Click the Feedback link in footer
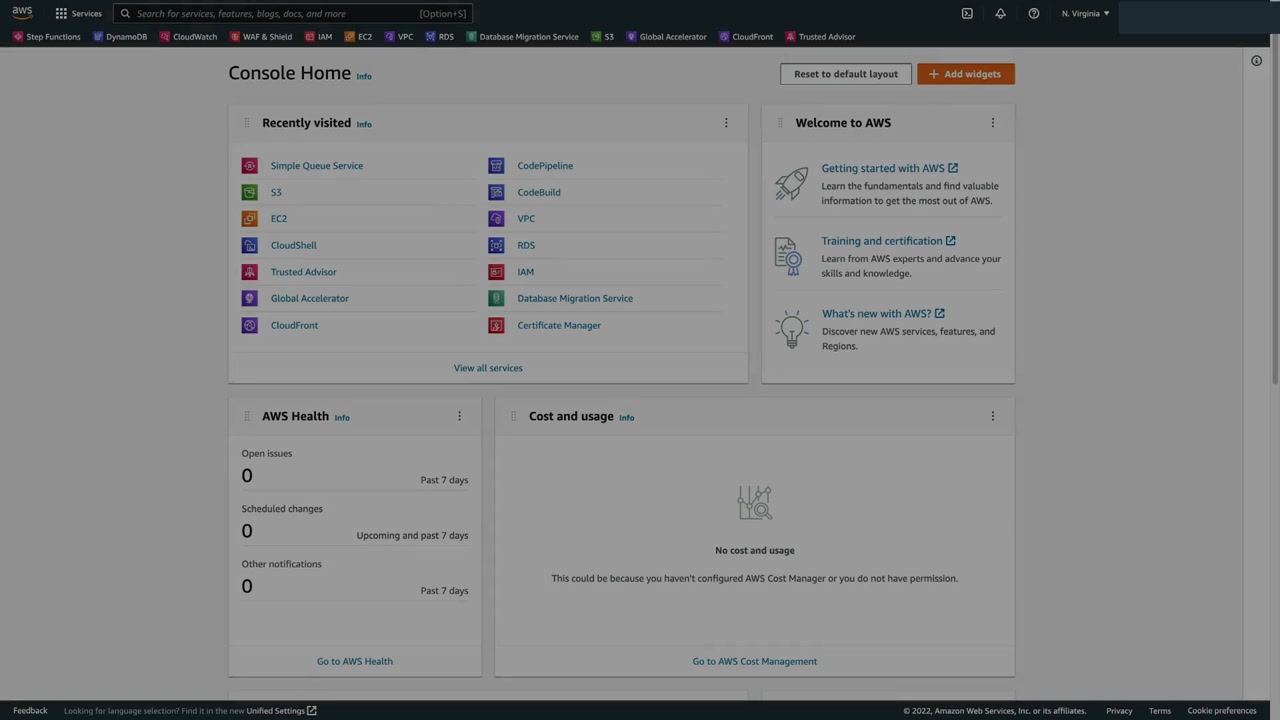The height and width of the screenshot is (720, 1280). click(30, 711)
